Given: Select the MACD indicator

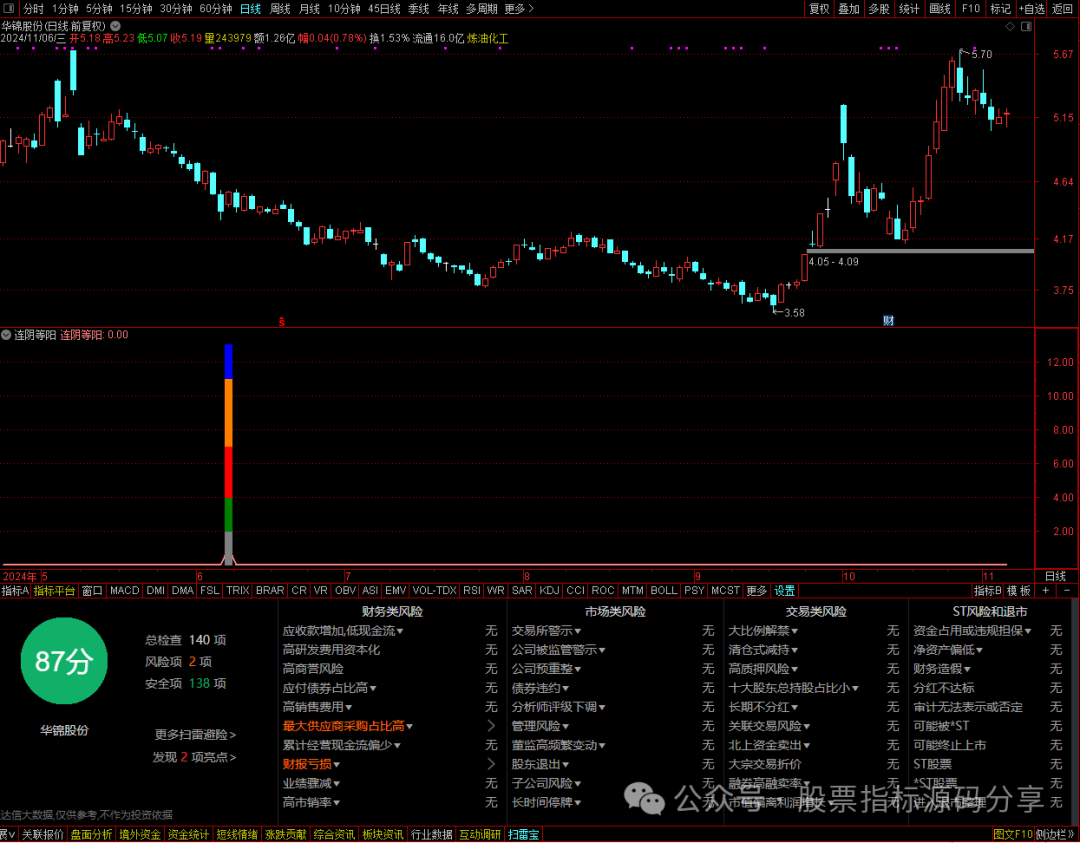Looking at the screenshot, I should pos(125,591).
